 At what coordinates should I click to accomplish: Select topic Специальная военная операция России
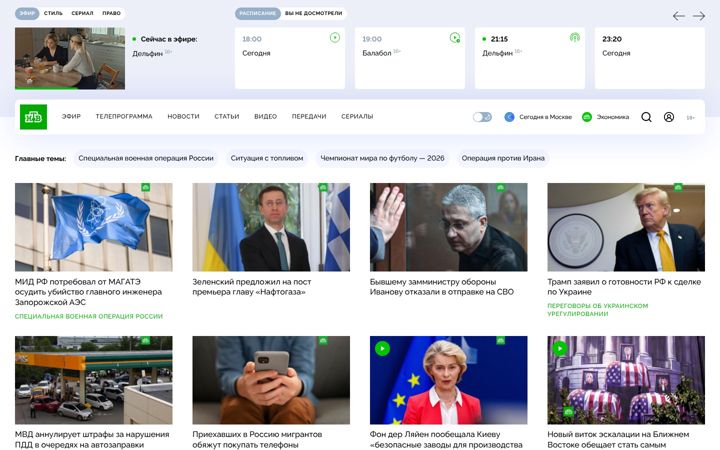tap(146, 158)
